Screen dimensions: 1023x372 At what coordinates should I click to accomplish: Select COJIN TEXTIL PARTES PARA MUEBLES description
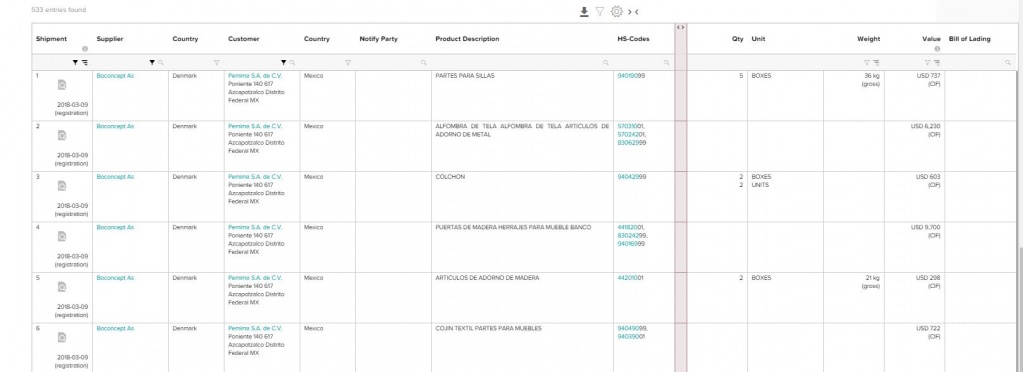tap(488, 328)
